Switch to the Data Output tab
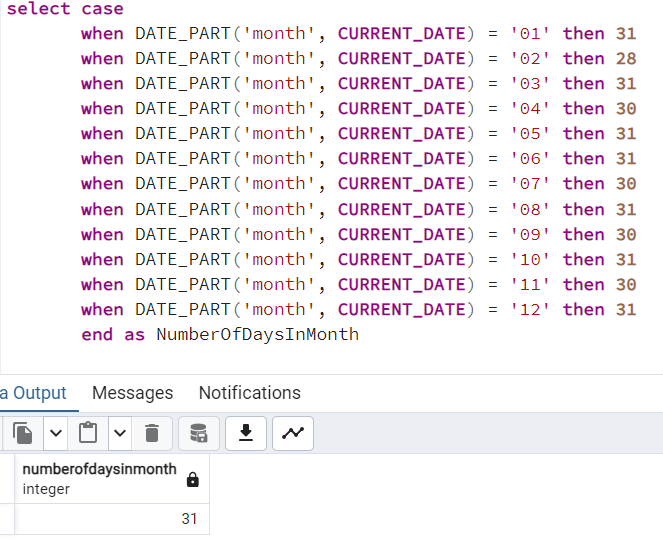The image size is (663, 542). pyautogui.click(x=34, y=393)
